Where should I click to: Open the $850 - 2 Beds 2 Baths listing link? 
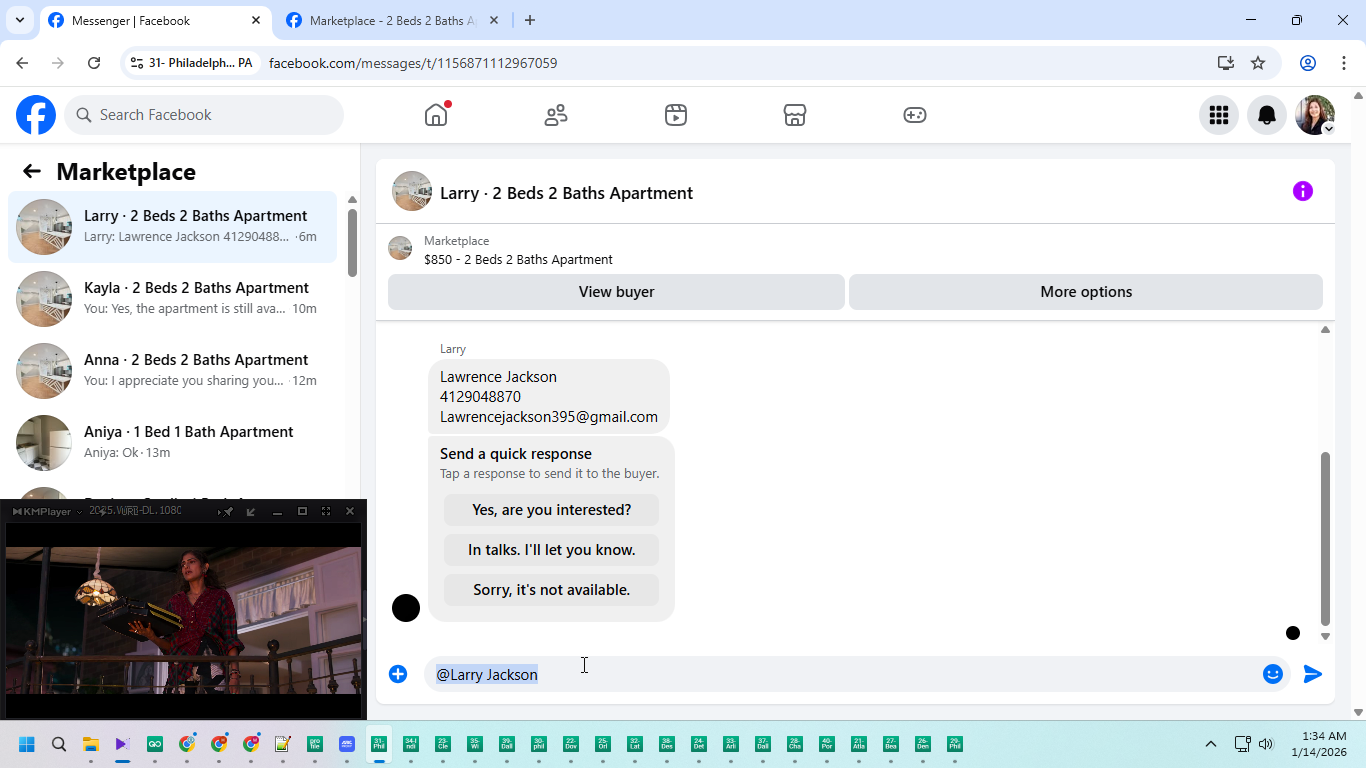click(x=518, y=259)
